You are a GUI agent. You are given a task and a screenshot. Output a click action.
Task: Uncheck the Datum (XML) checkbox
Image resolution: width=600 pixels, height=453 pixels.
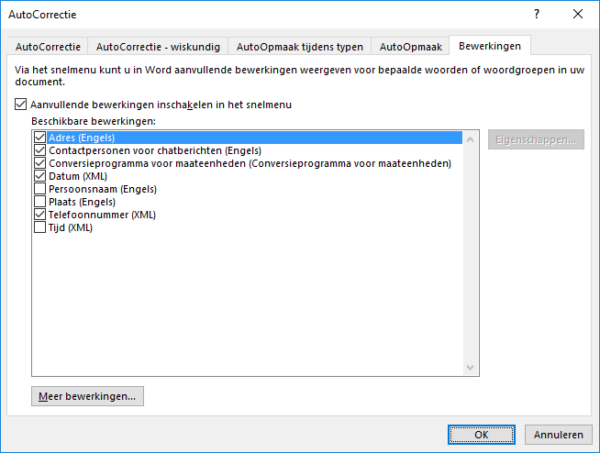(40, 176)
